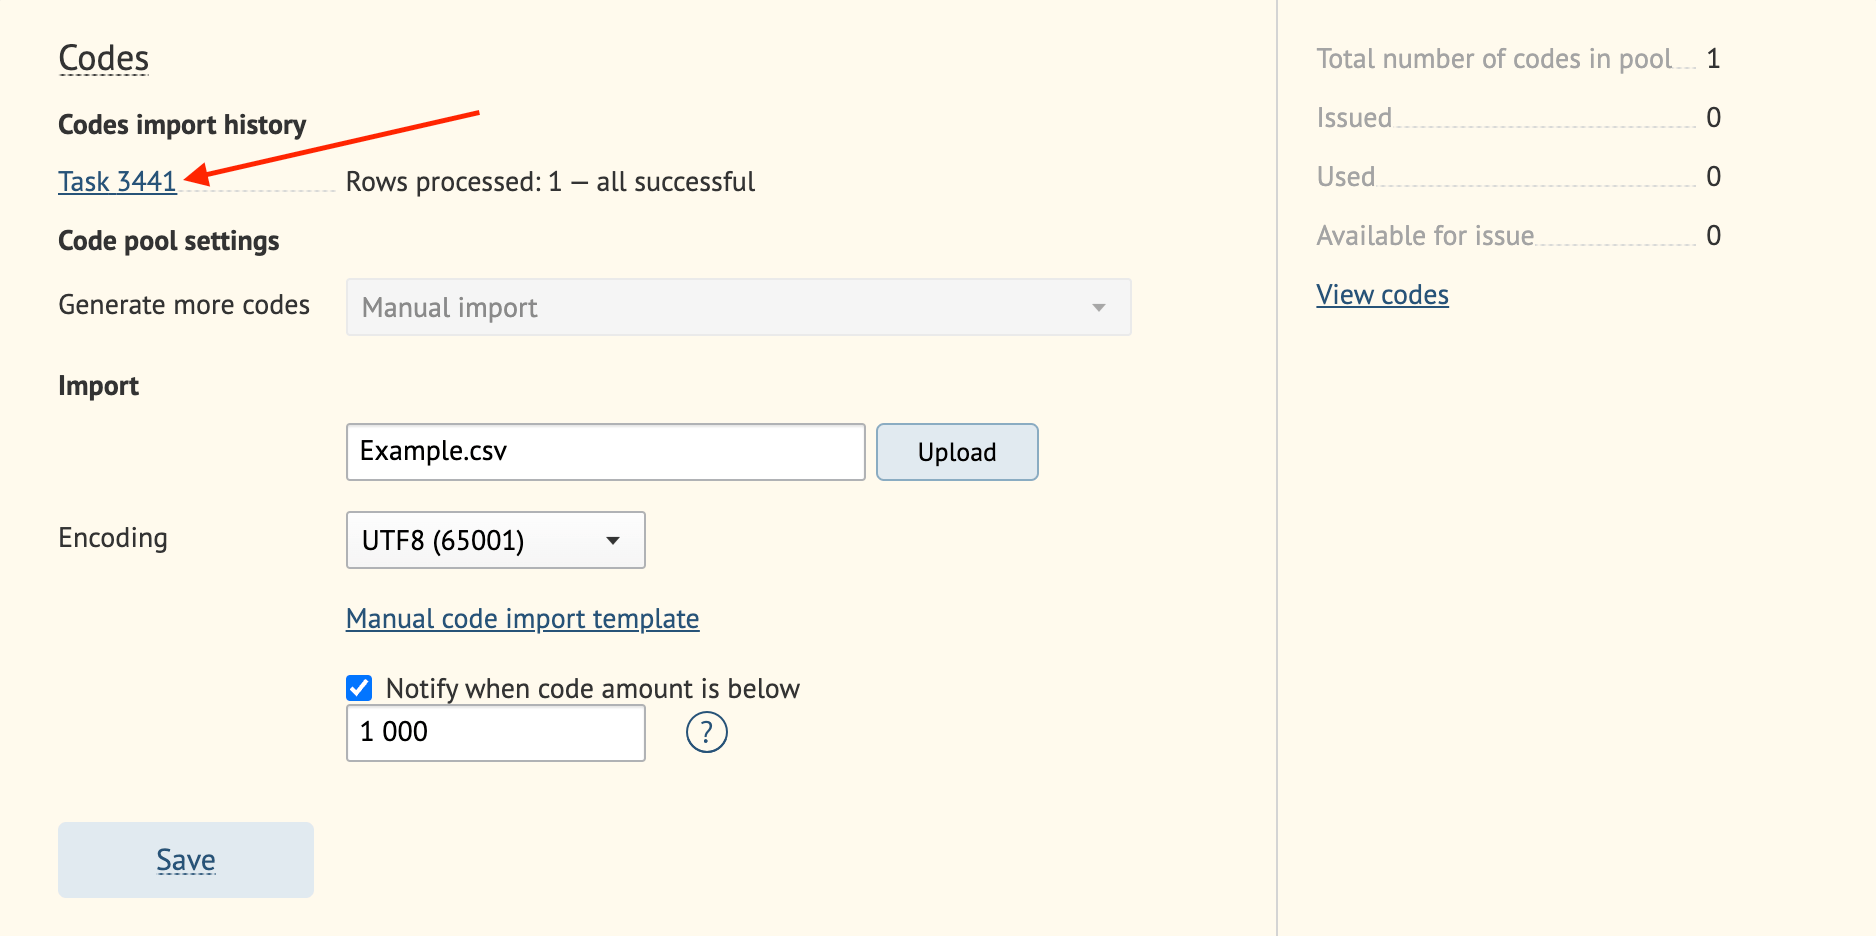The image size is (1876, 936).
Task: Click the Codes section heading
Action: [103, 58]
